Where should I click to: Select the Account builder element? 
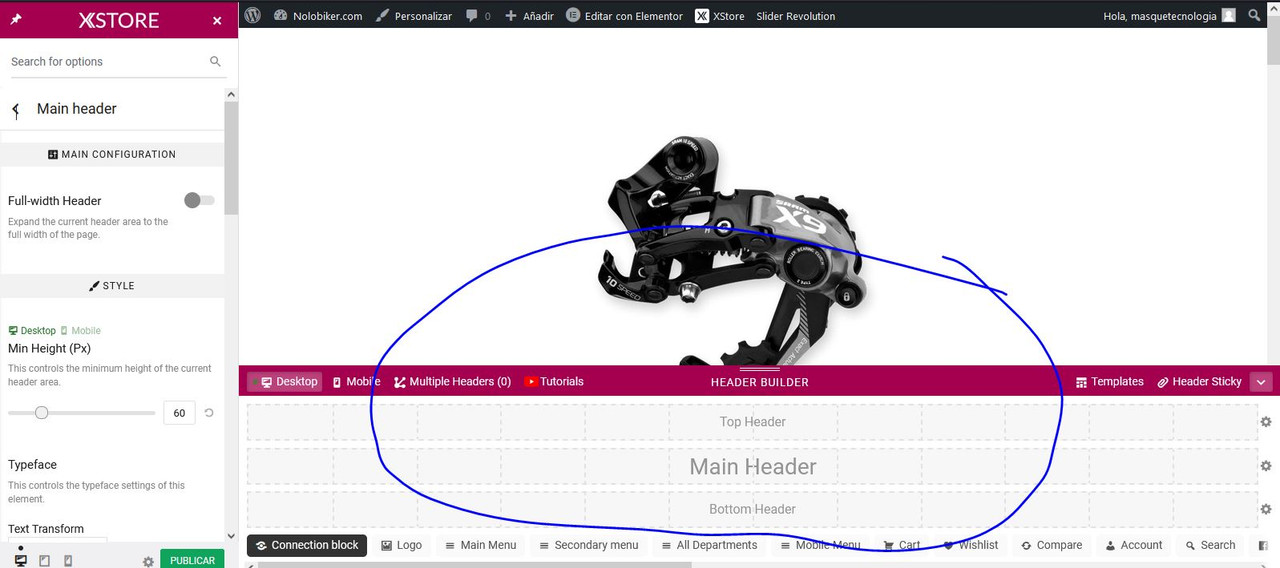(x=1134, y=545)
